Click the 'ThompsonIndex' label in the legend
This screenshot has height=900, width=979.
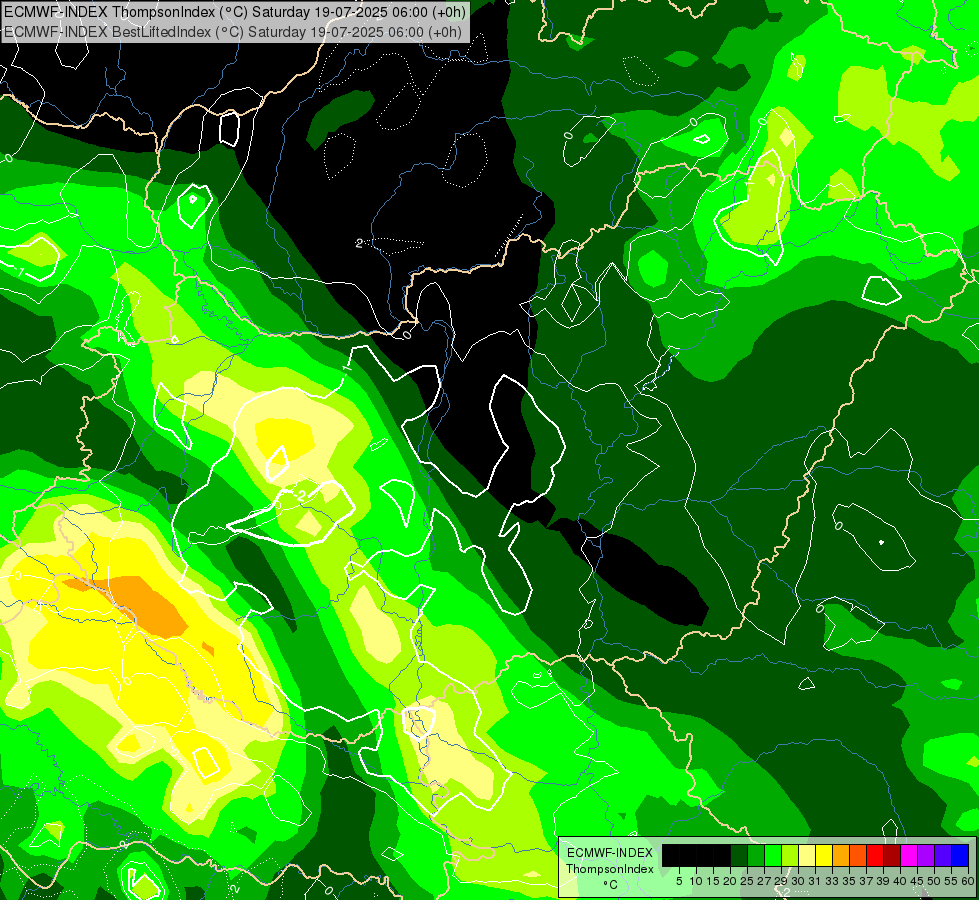[x=610, y=869]
